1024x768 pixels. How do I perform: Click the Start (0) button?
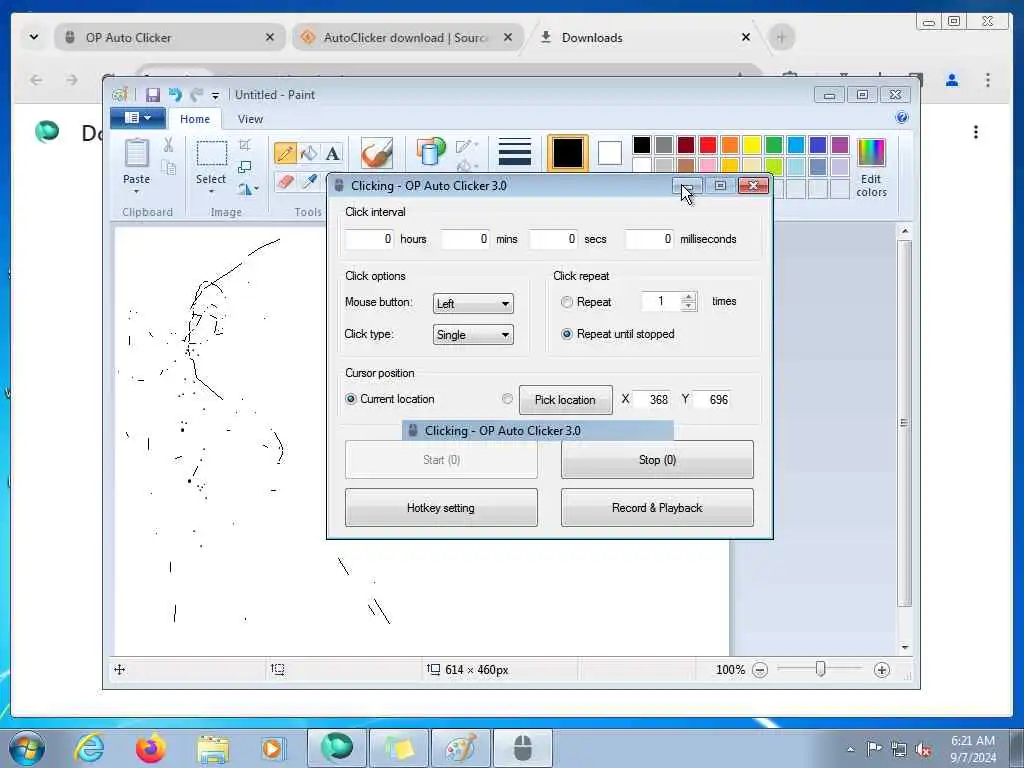click(441, 460)
